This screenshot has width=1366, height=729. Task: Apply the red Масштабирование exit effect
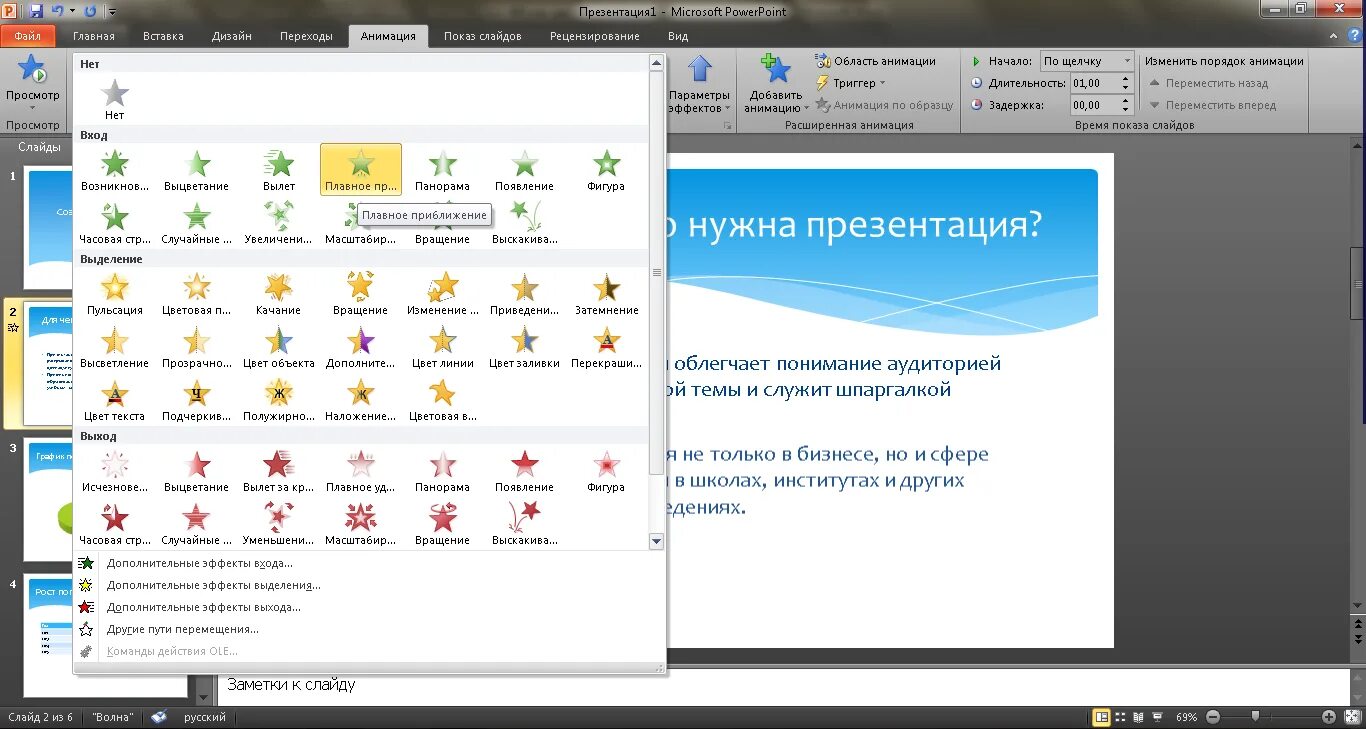click(x=361, y=524)
